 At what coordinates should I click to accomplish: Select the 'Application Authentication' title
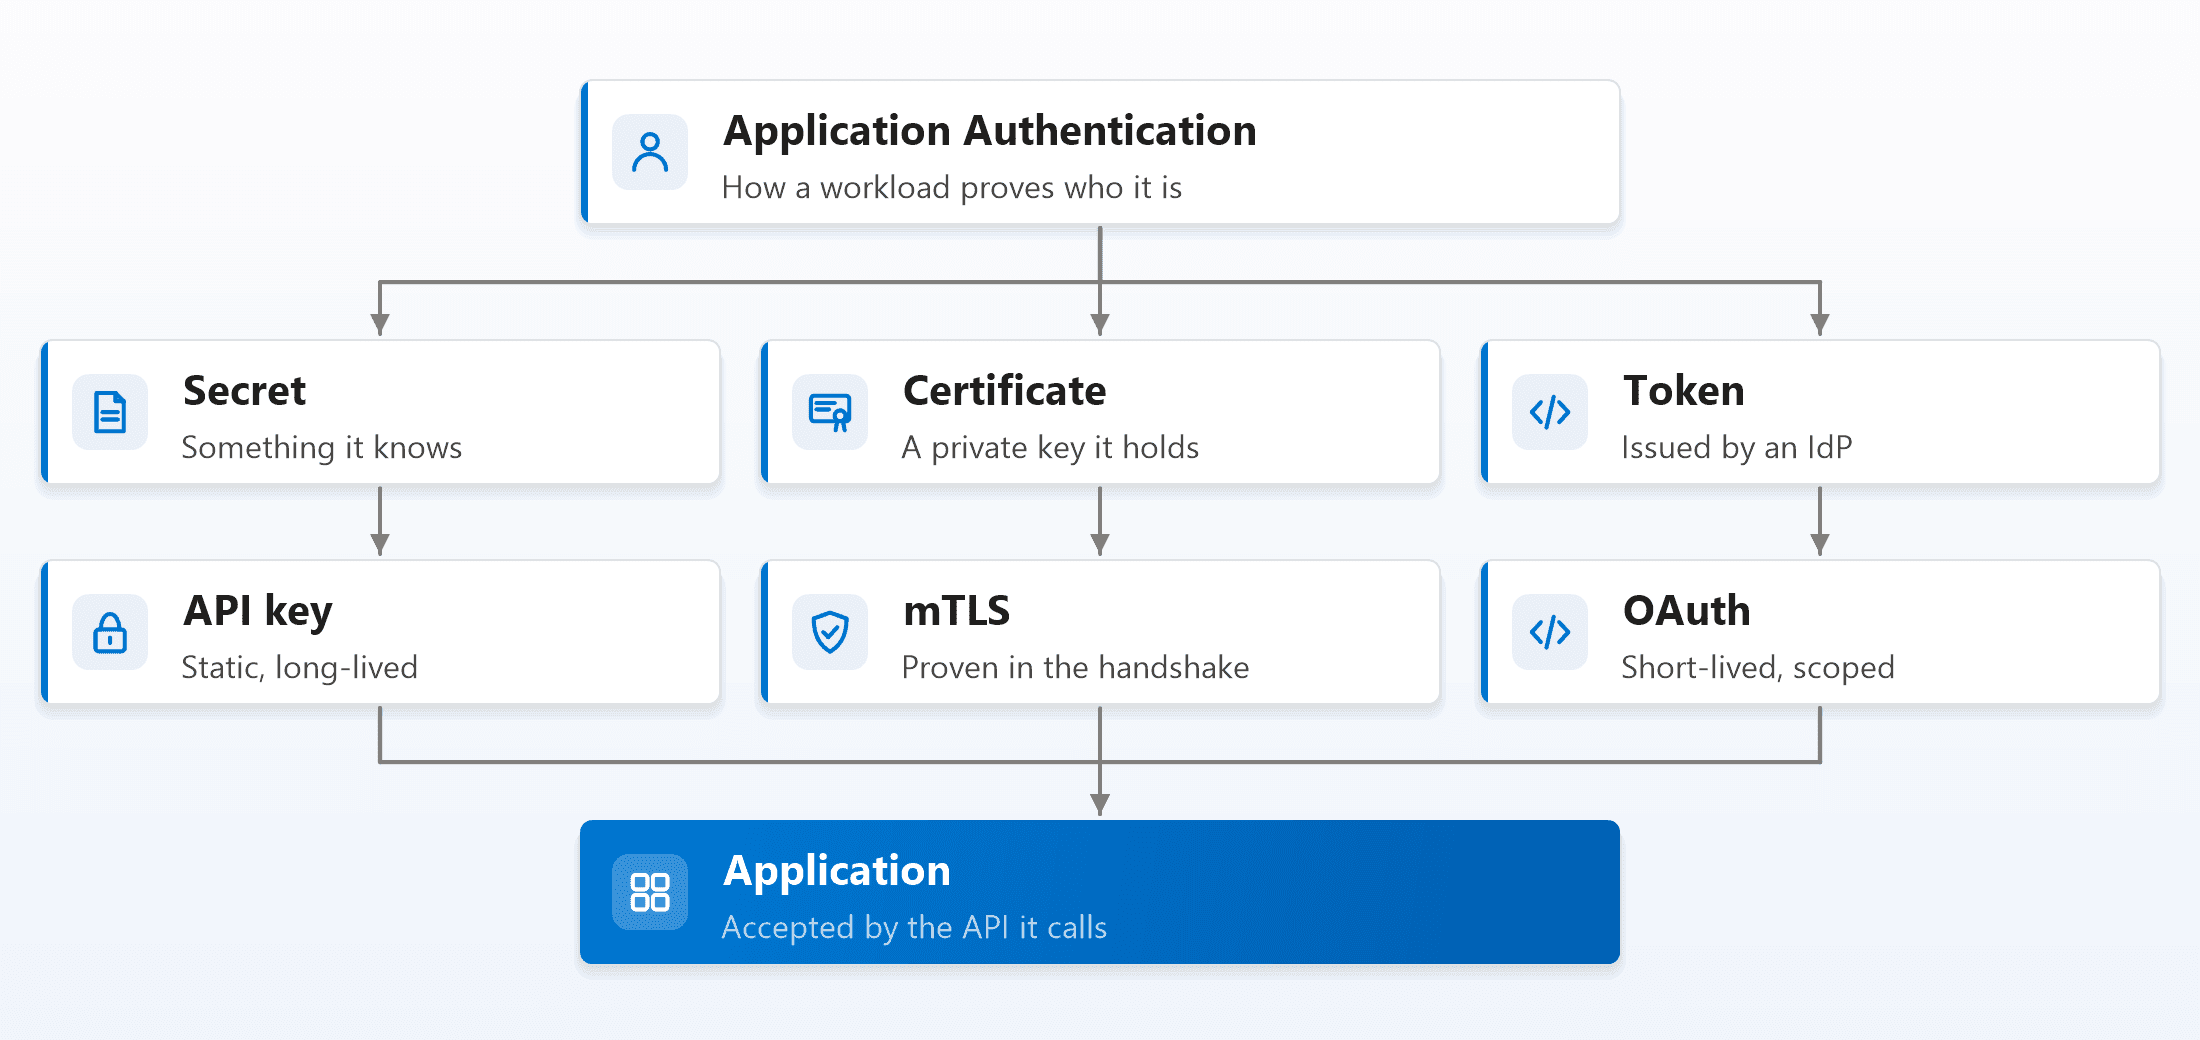(x=990, y=131)
